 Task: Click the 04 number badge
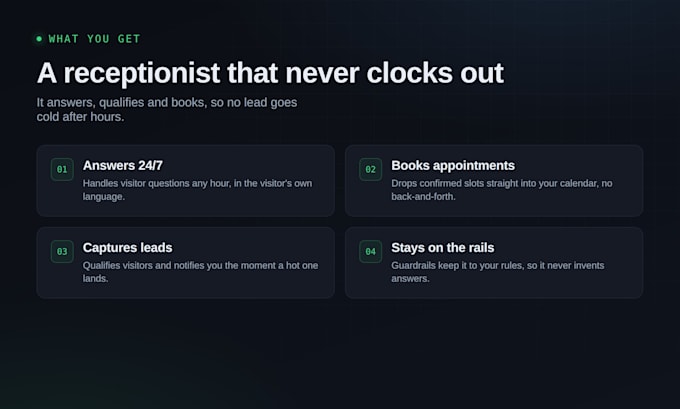pyautogui.click(x=370, y=252)
